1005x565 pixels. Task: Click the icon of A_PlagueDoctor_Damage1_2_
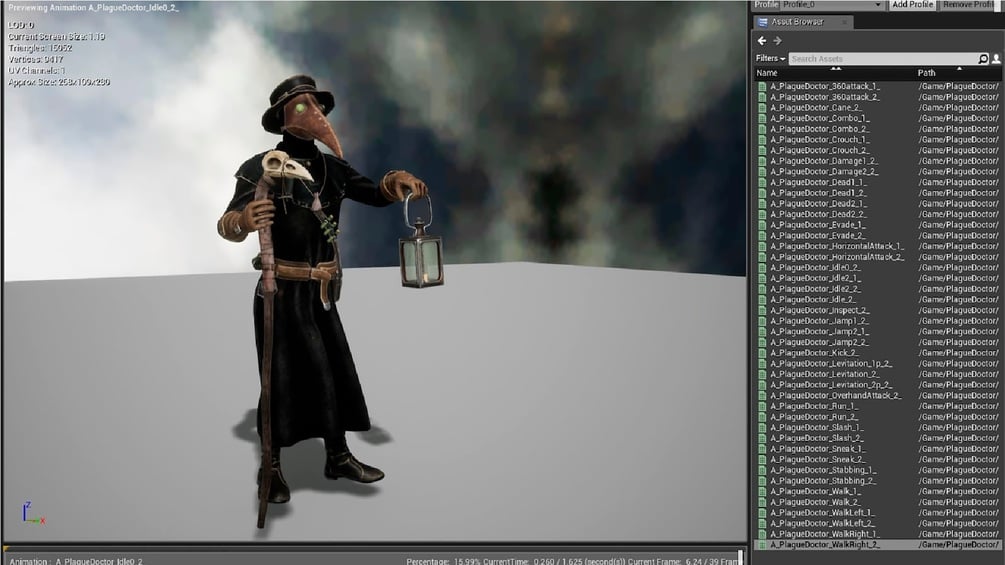tap(762, 161)
